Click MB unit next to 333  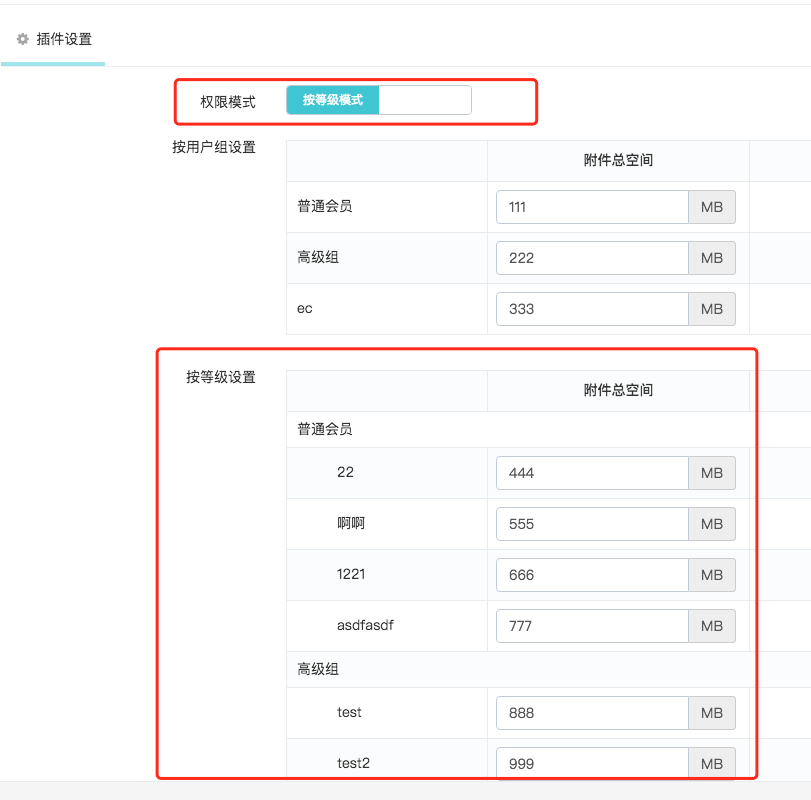click(x=712, y=309)
